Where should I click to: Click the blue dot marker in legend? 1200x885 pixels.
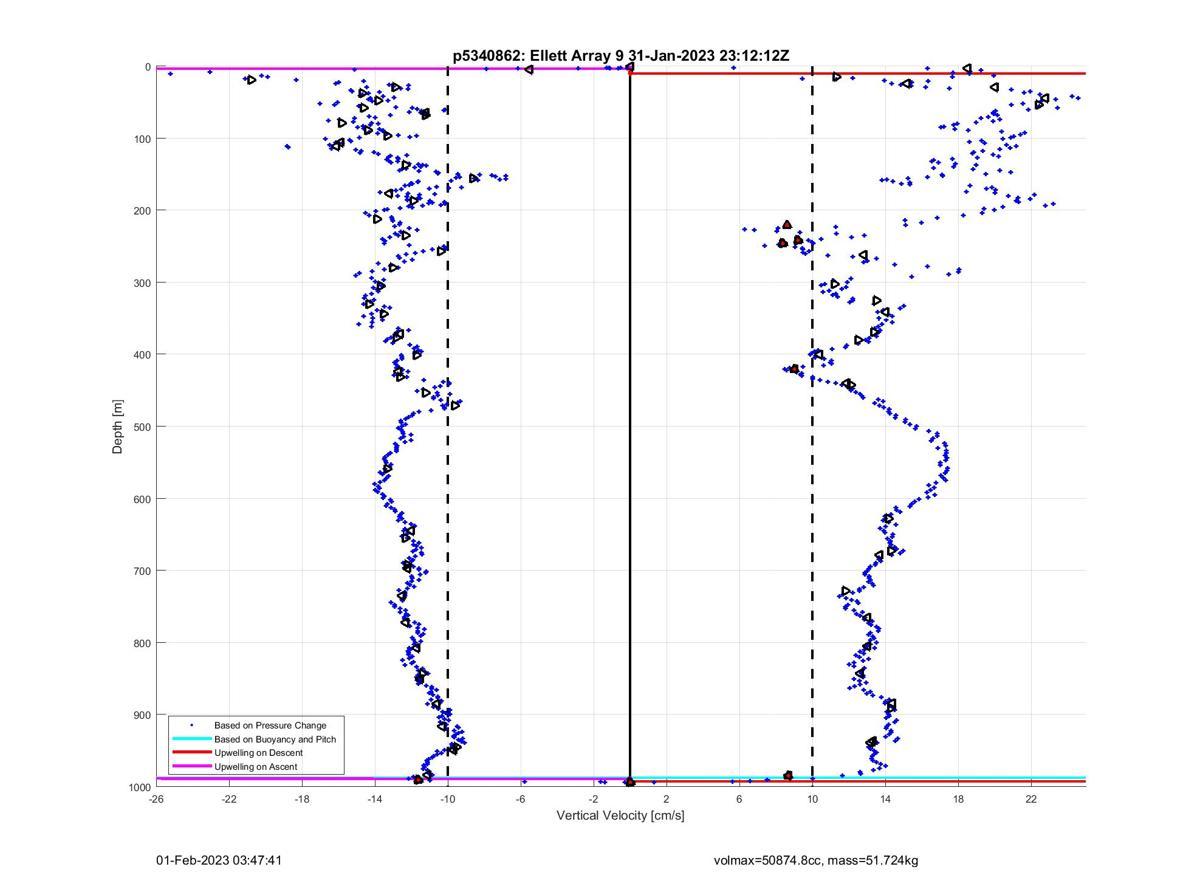[192, 725]
